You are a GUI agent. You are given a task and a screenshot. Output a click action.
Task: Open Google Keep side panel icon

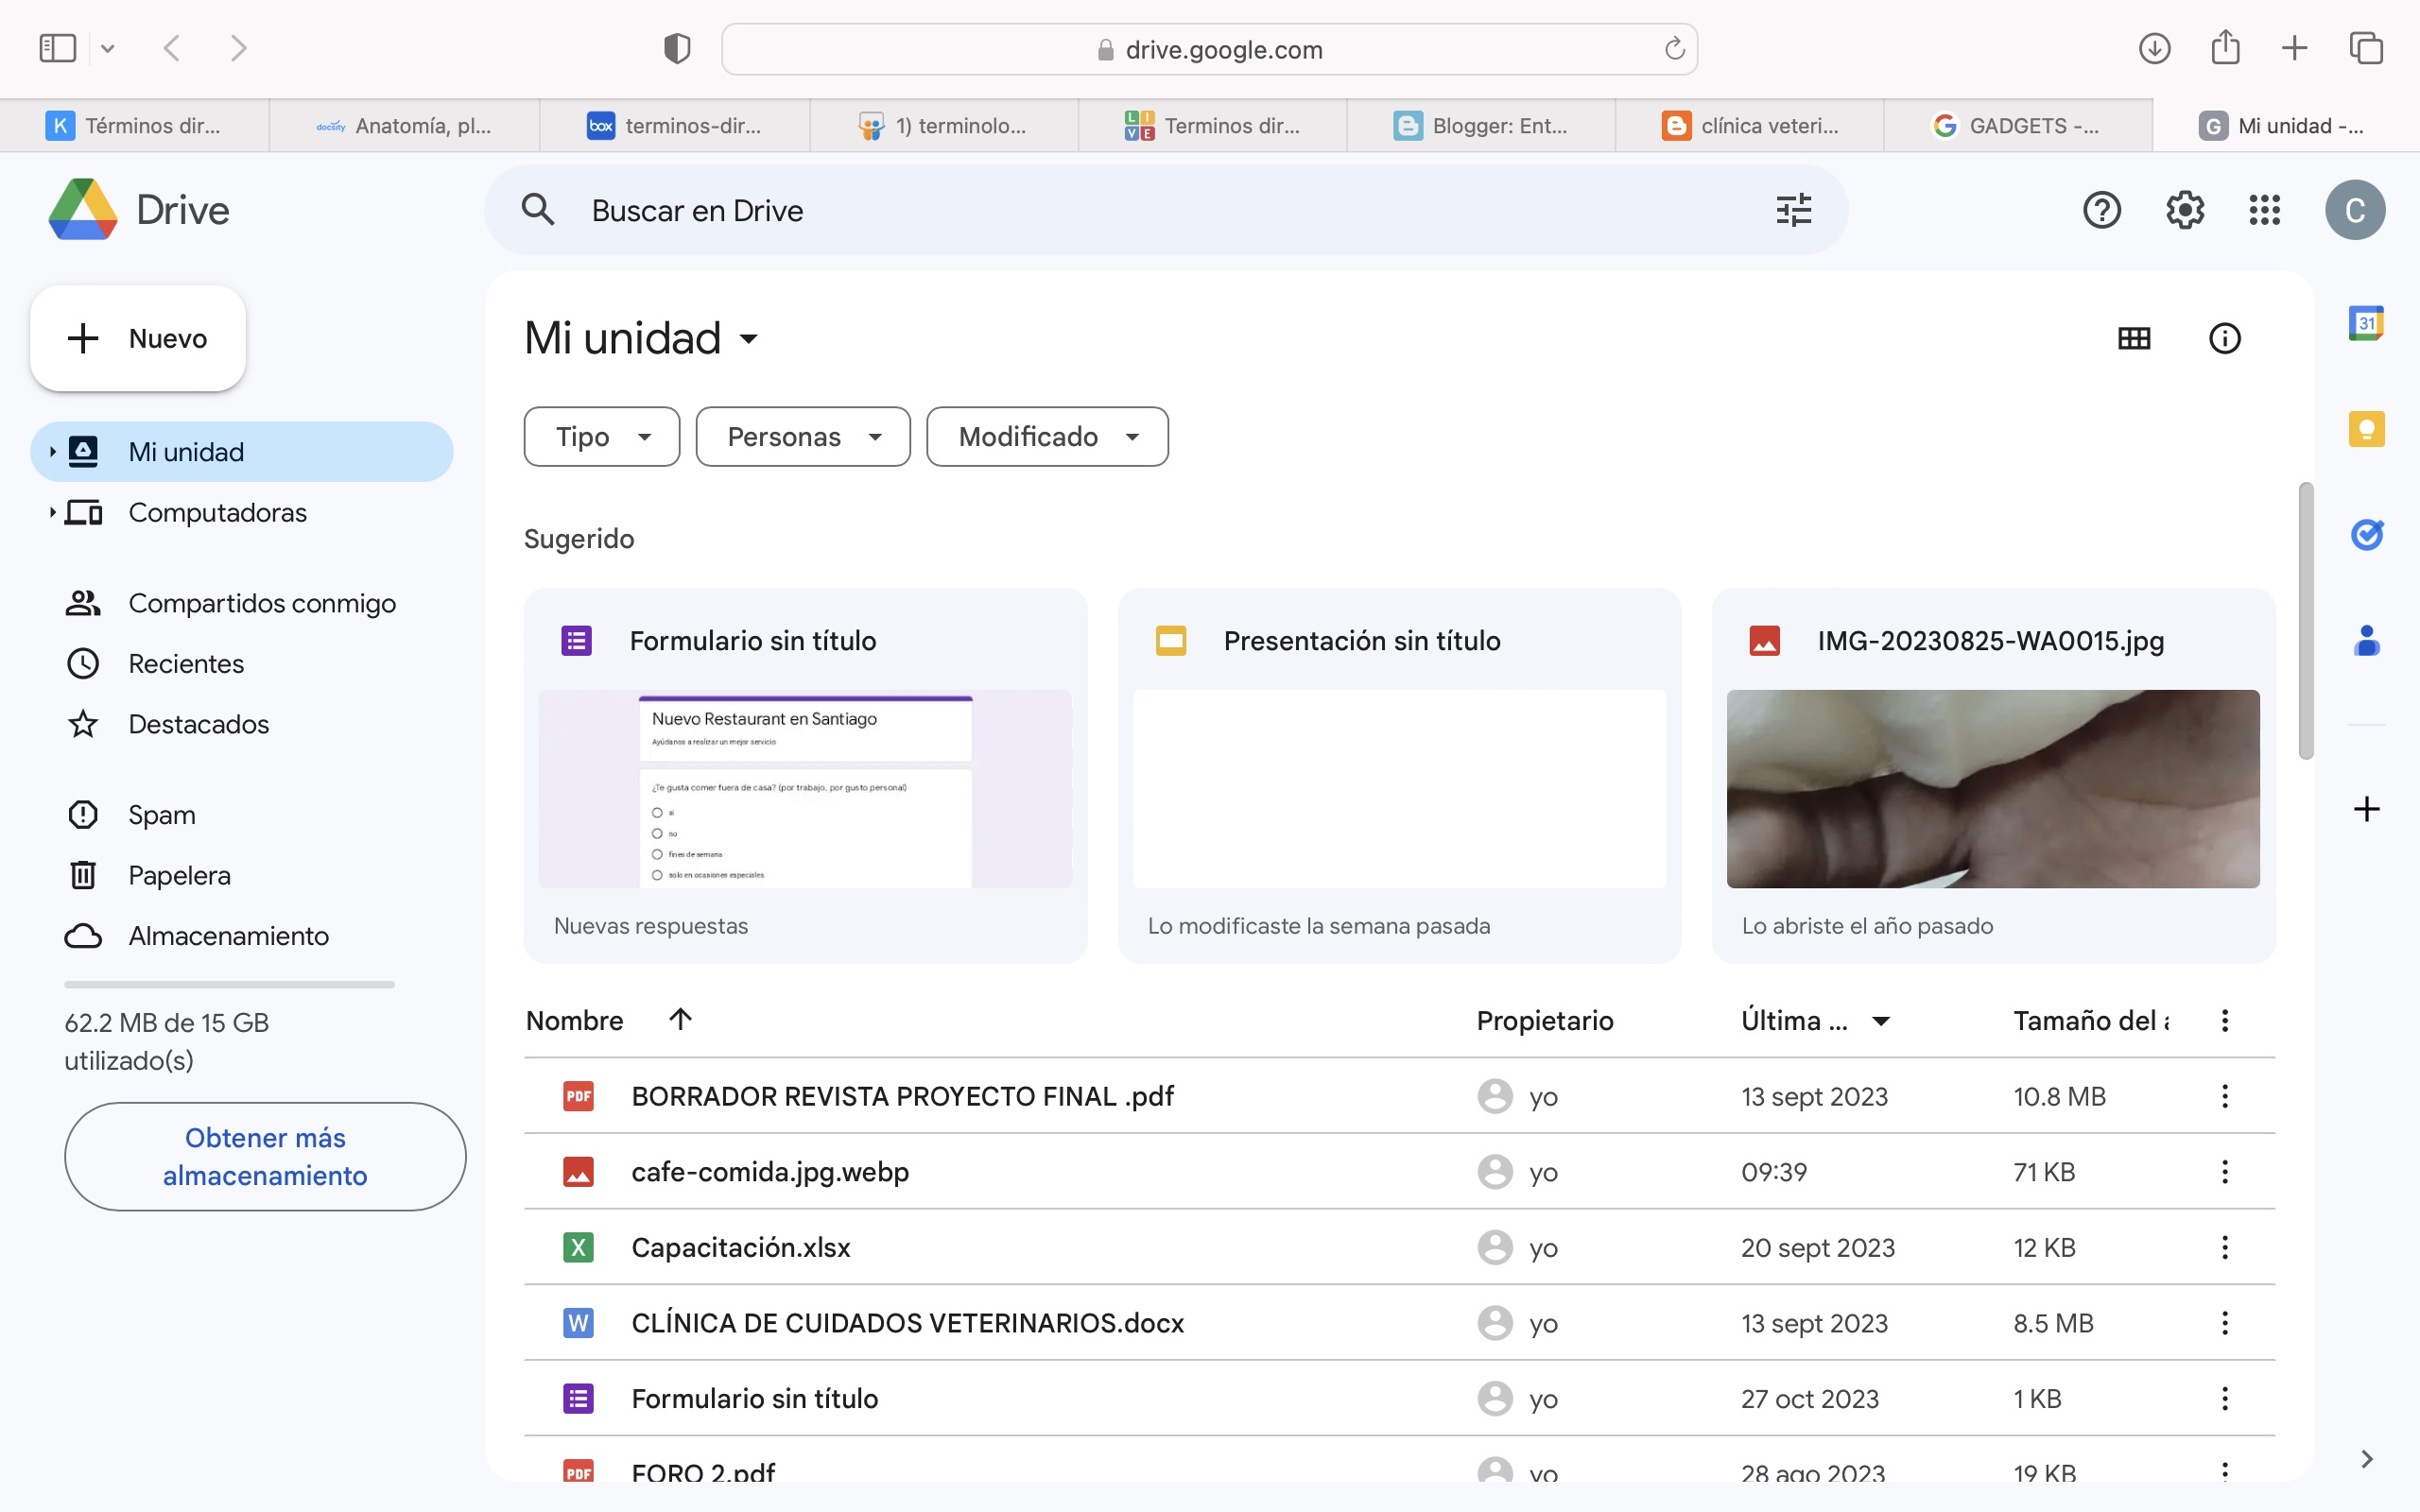coord(2365,429)
